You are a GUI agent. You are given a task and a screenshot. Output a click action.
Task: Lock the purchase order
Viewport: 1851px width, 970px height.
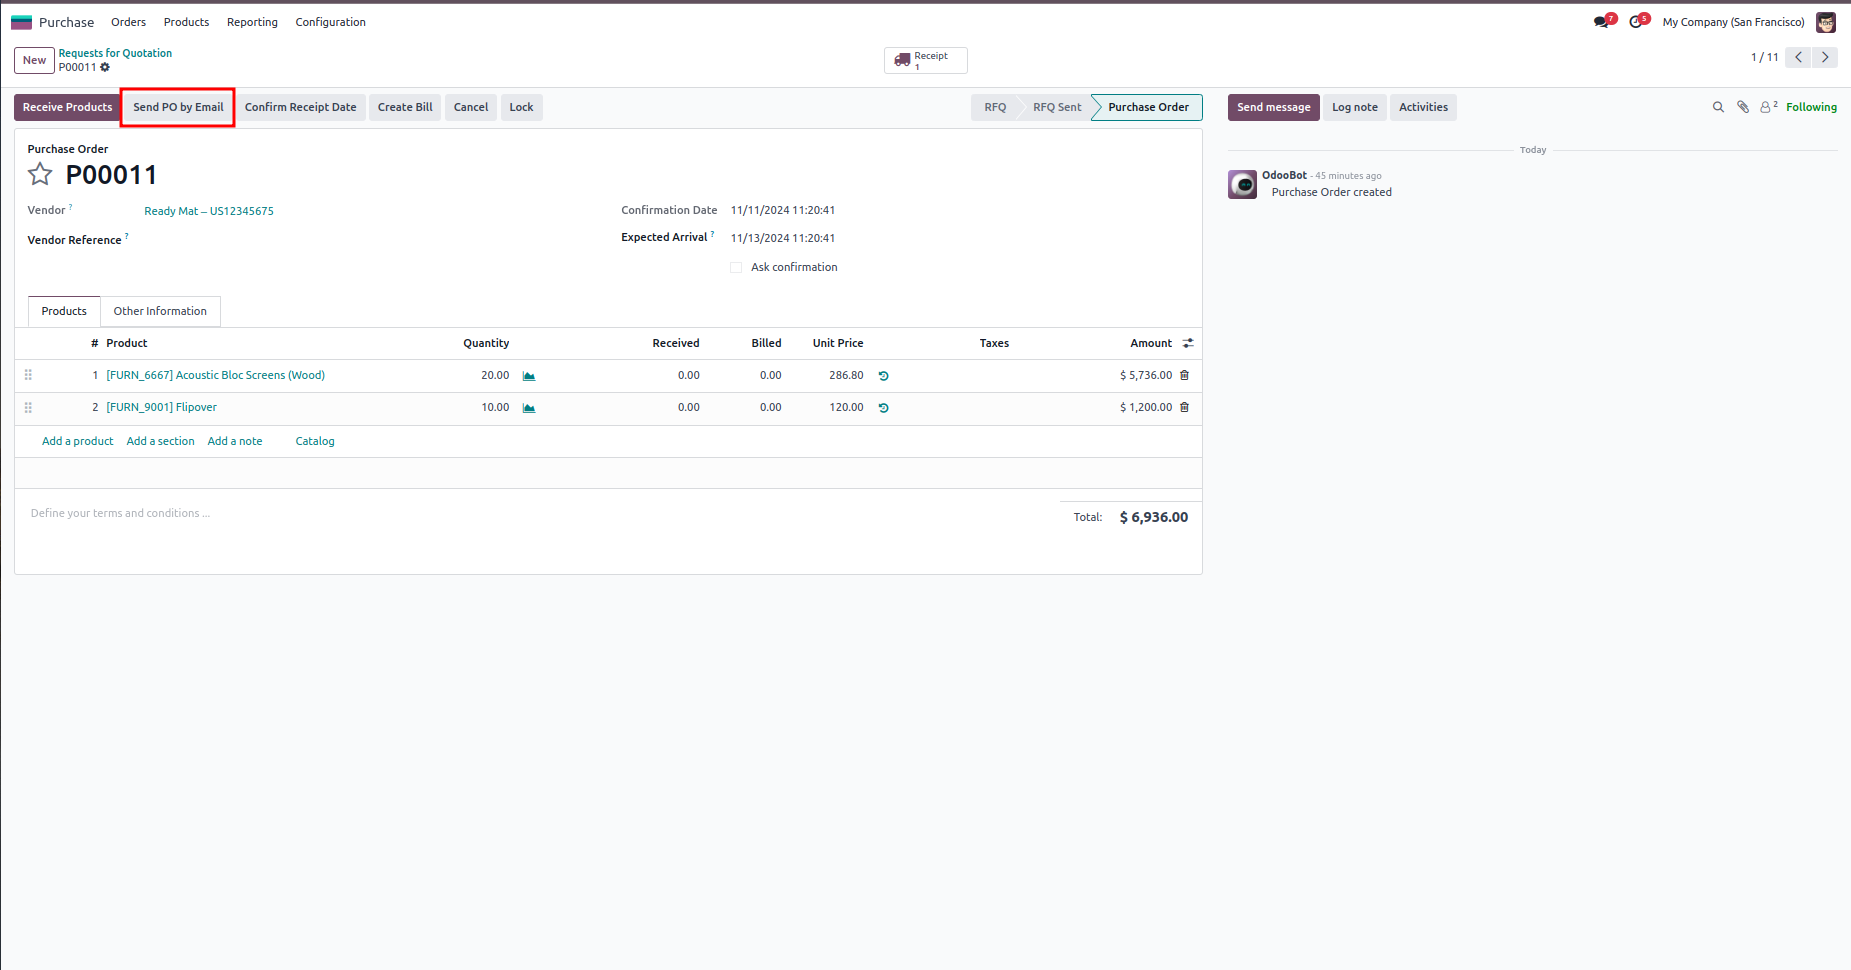point(521,107)
